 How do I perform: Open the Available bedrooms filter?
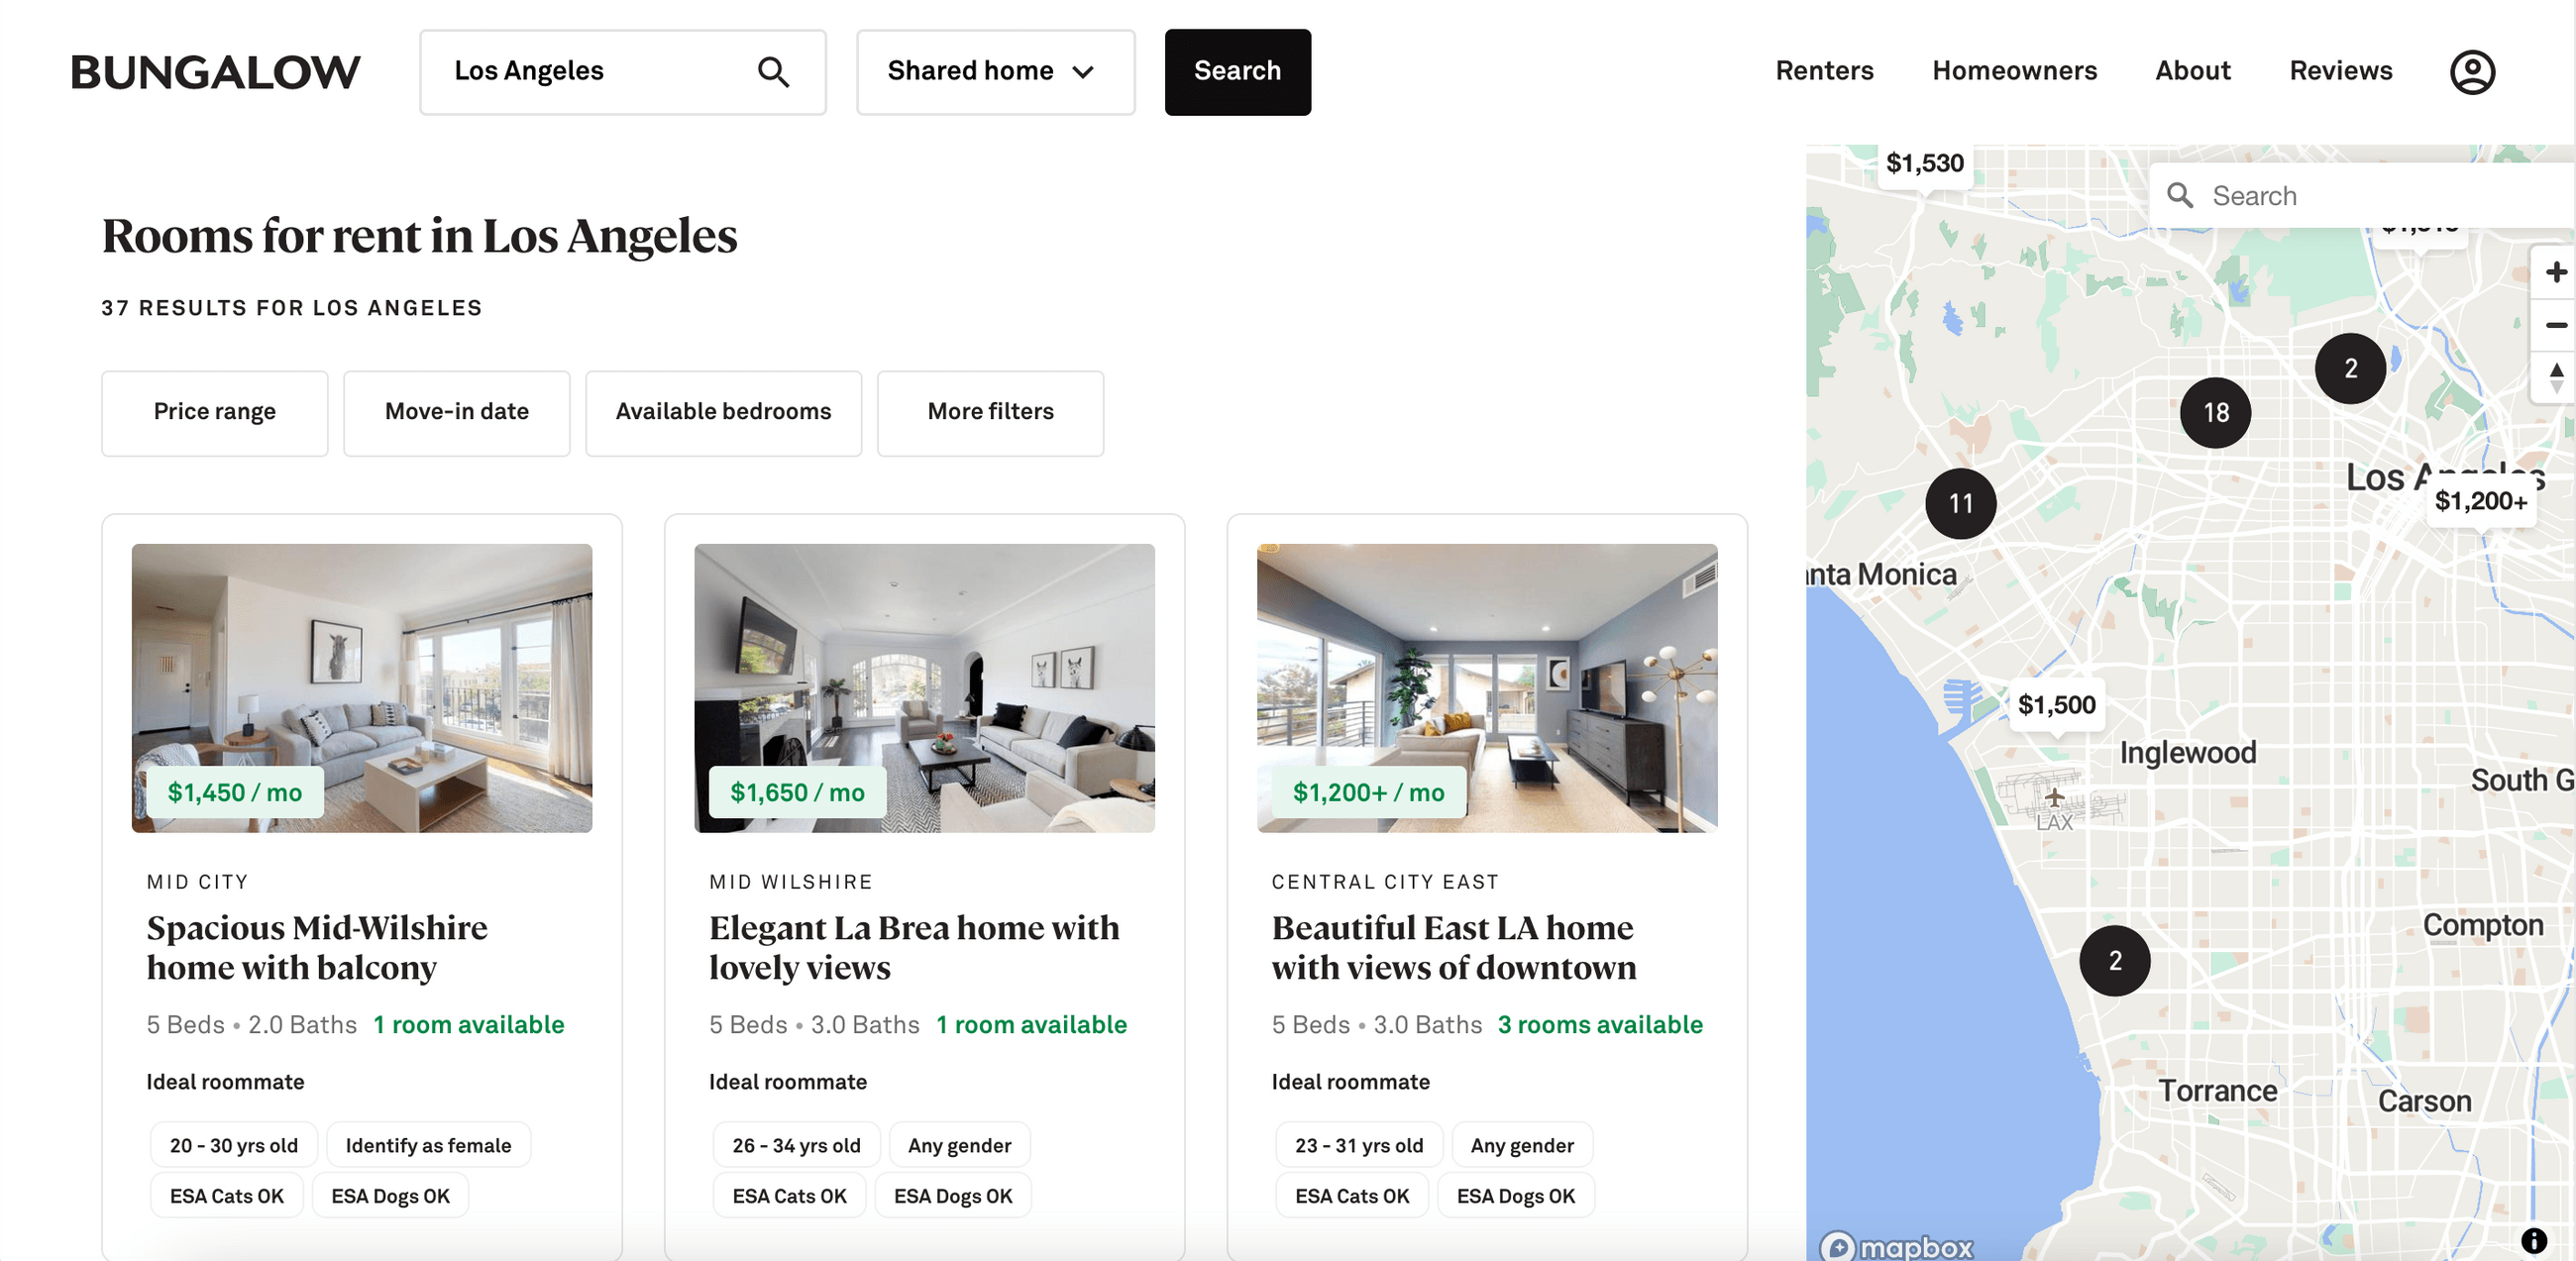point(722,412)
